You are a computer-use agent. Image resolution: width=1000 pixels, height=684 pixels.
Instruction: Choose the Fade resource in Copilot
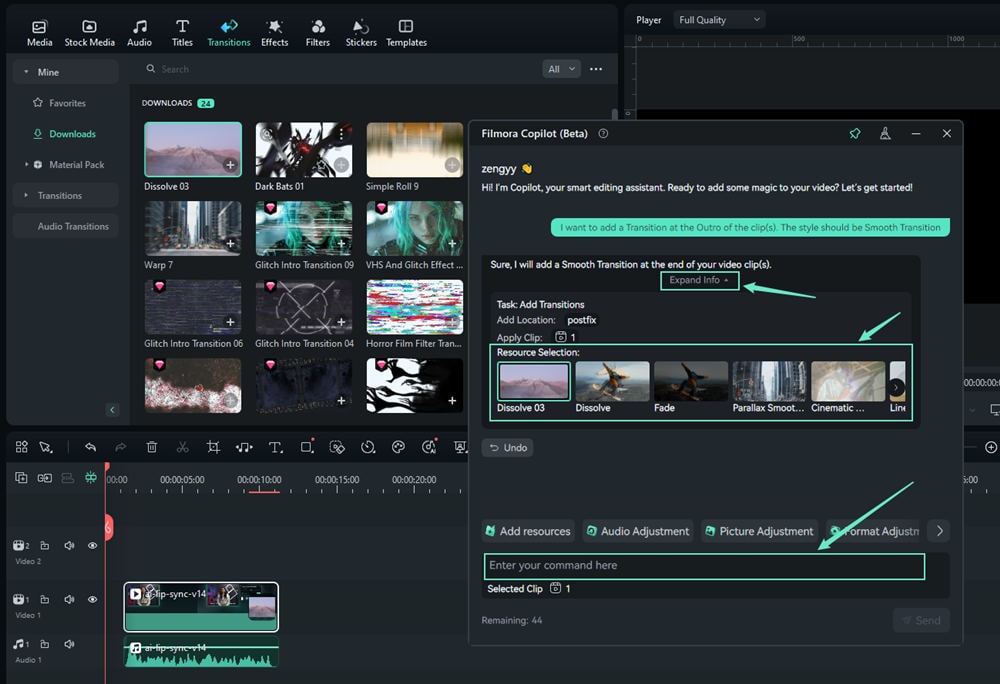[x=691, y=381]
